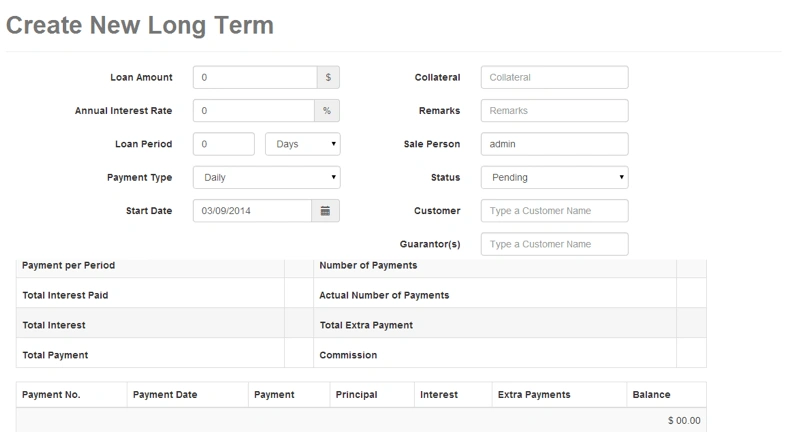Click the Payment Date column header
Viewport: 786px width, 432px height.
click(165, 395)
